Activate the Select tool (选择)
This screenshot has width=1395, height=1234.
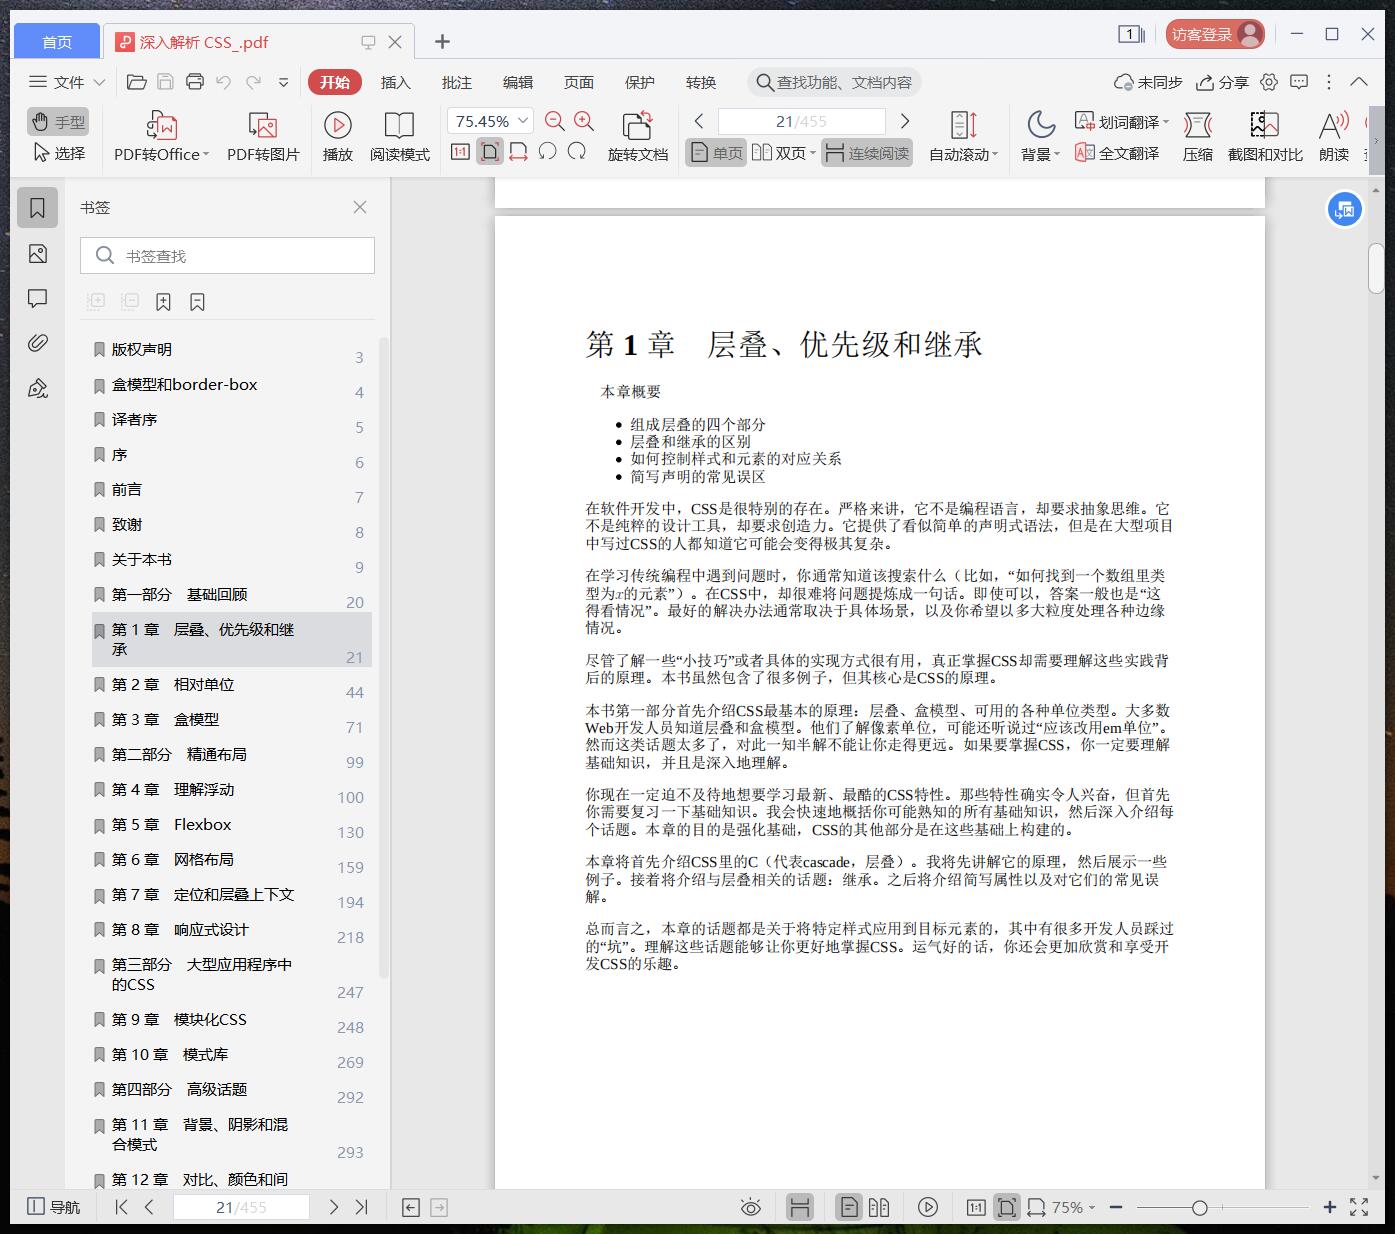(x=58, y=153)
